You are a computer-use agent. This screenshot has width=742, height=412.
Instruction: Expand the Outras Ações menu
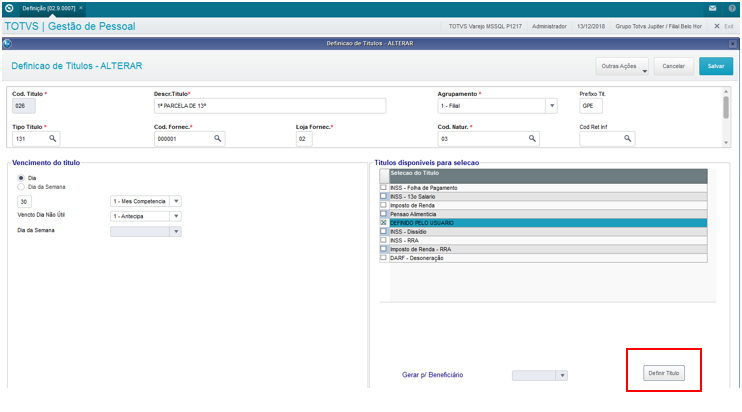click(622, 66)
